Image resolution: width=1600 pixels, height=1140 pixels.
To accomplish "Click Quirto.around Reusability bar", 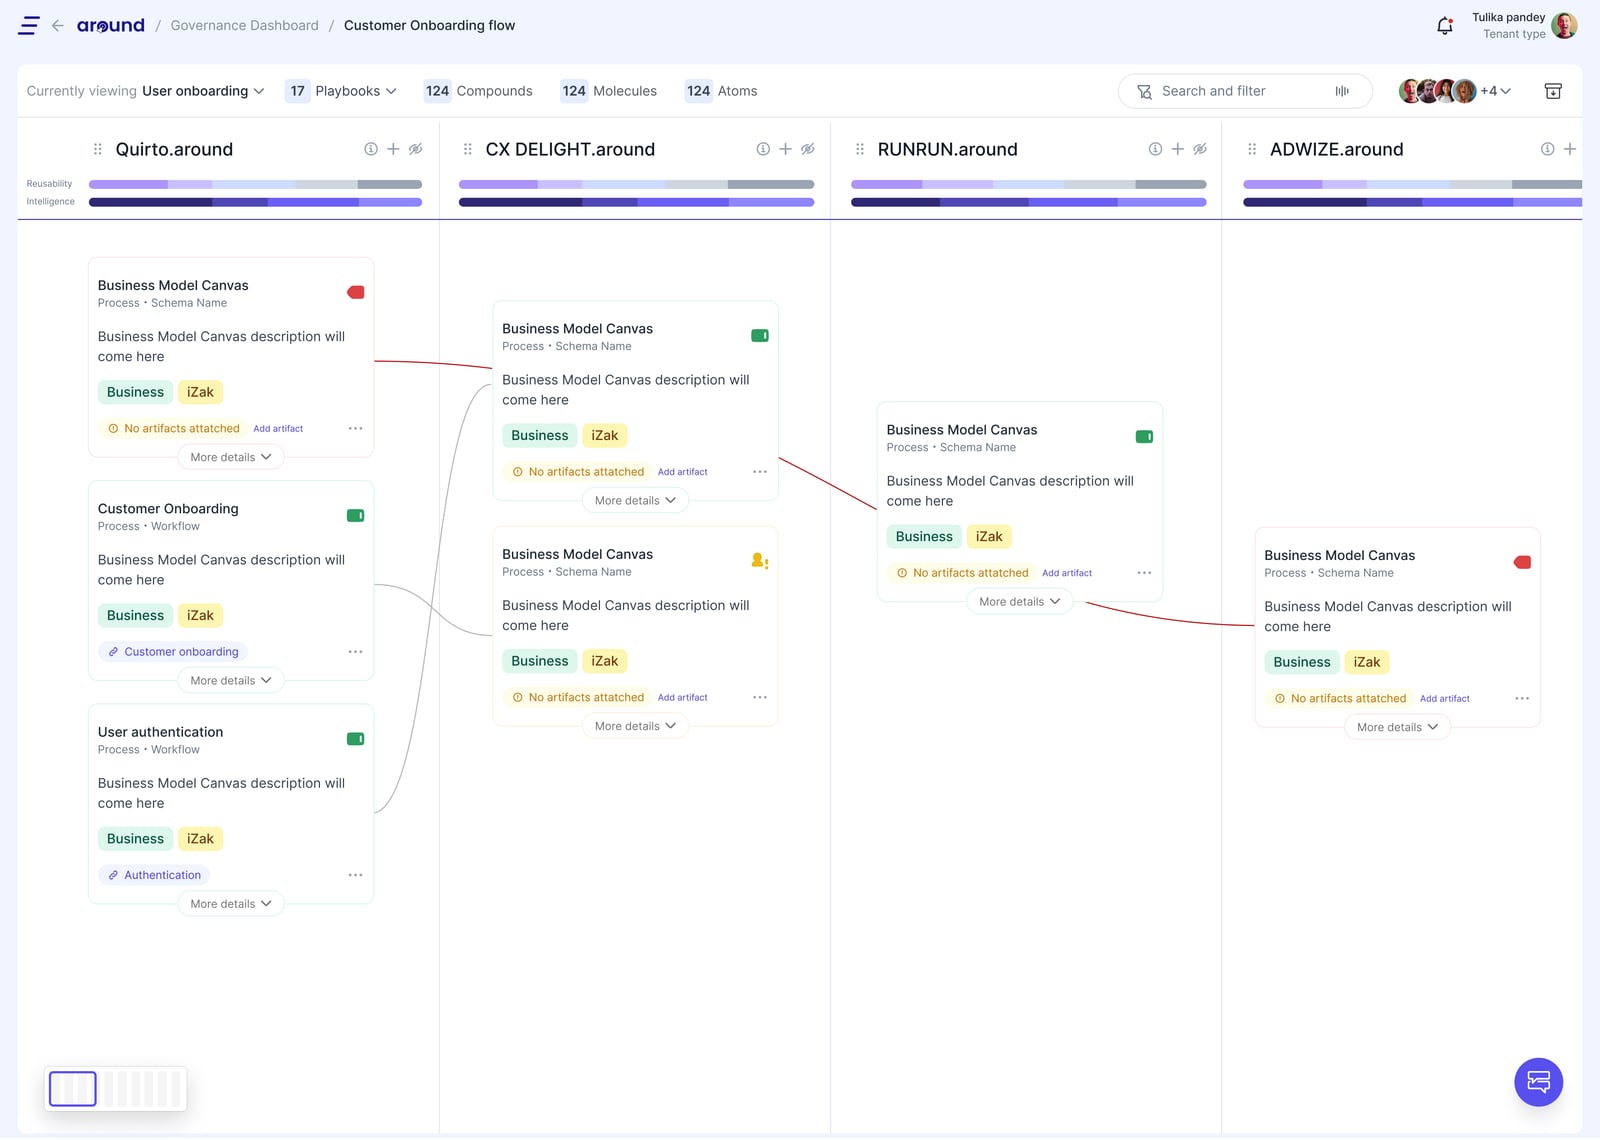I will click(x=255, y=184).
